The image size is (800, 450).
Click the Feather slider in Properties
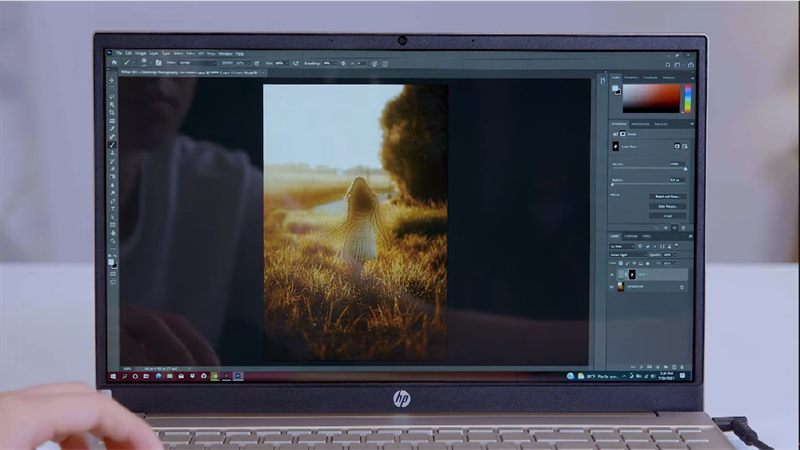point(649,184)
